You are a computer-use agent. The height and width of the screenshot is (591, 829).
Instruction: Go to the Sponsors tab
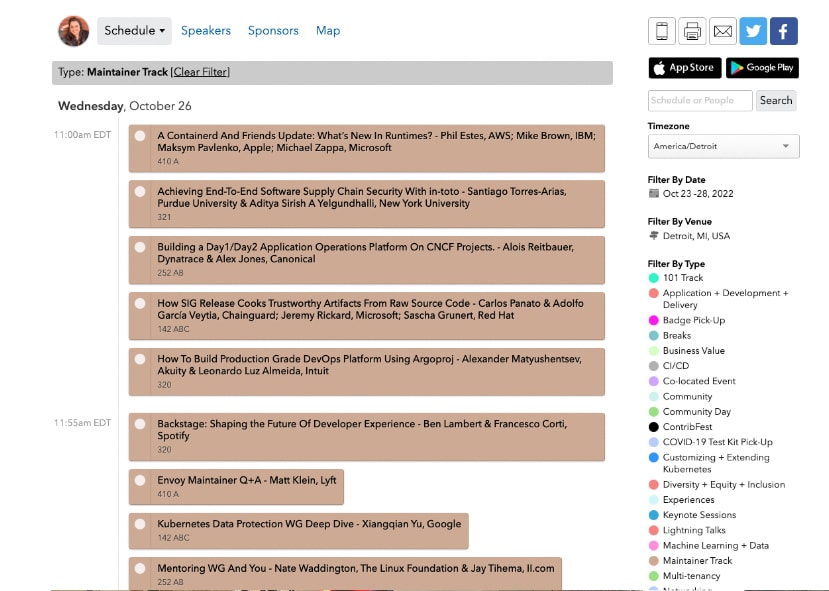point(273,31)
